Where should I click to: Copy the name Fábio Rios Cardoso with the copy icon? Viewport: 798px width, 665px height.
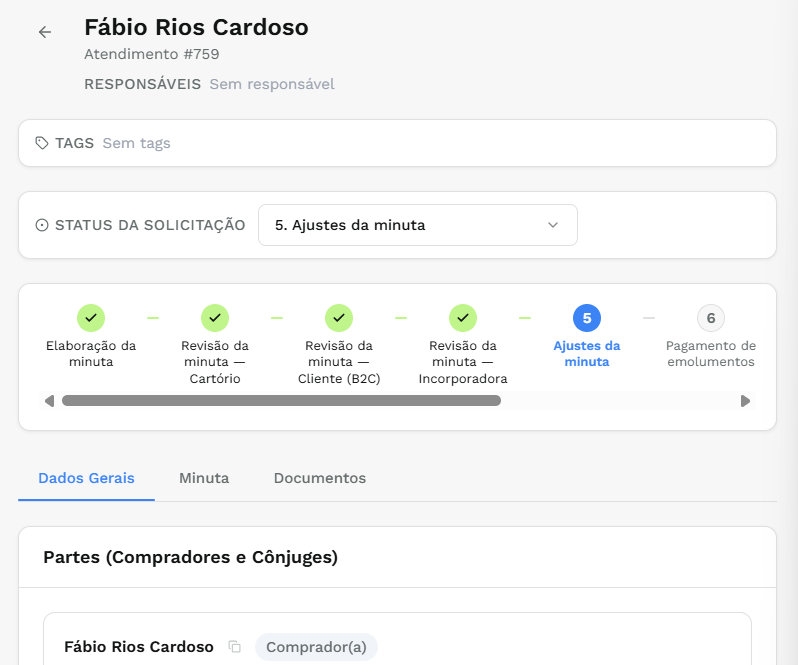234,647
